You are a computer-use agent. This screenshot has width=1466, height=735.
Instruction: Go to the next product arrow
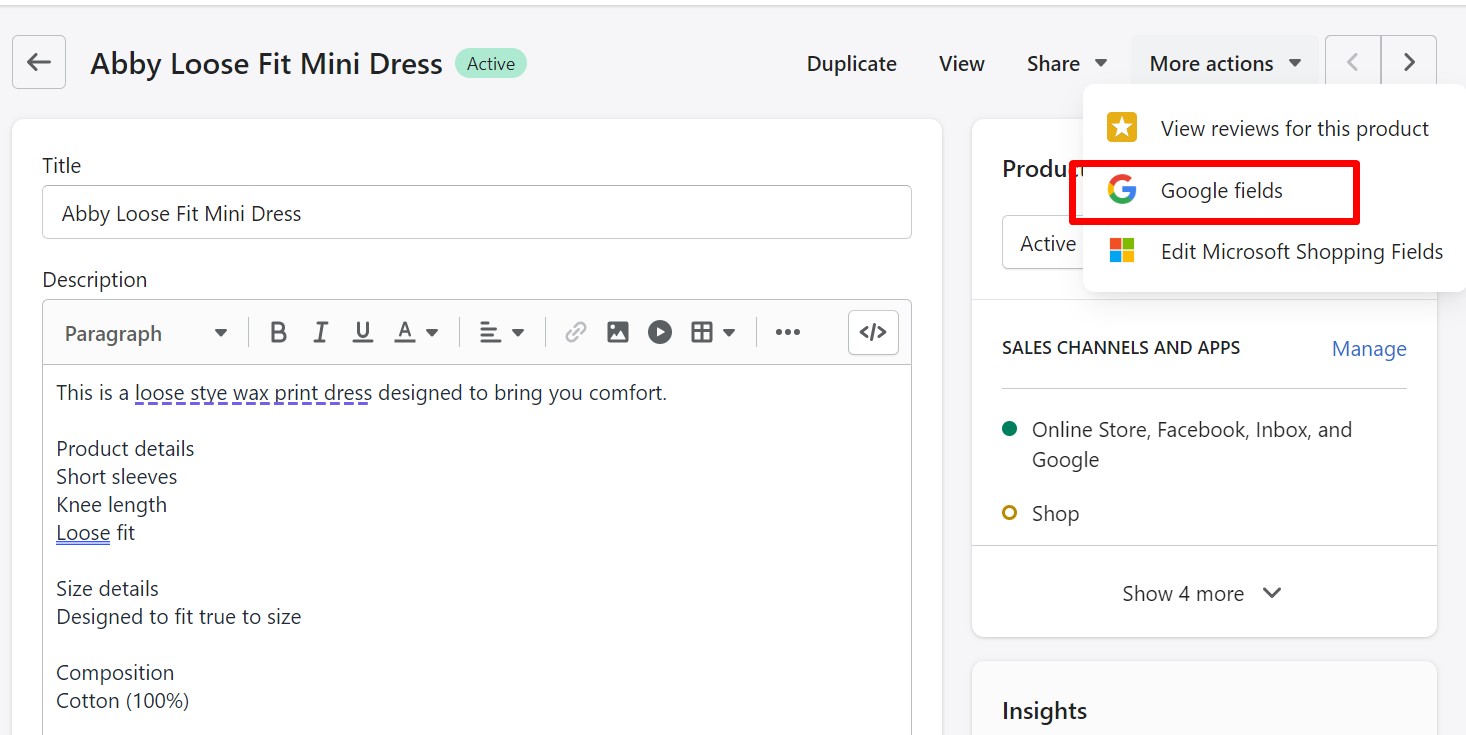[x=1409, y=63]
